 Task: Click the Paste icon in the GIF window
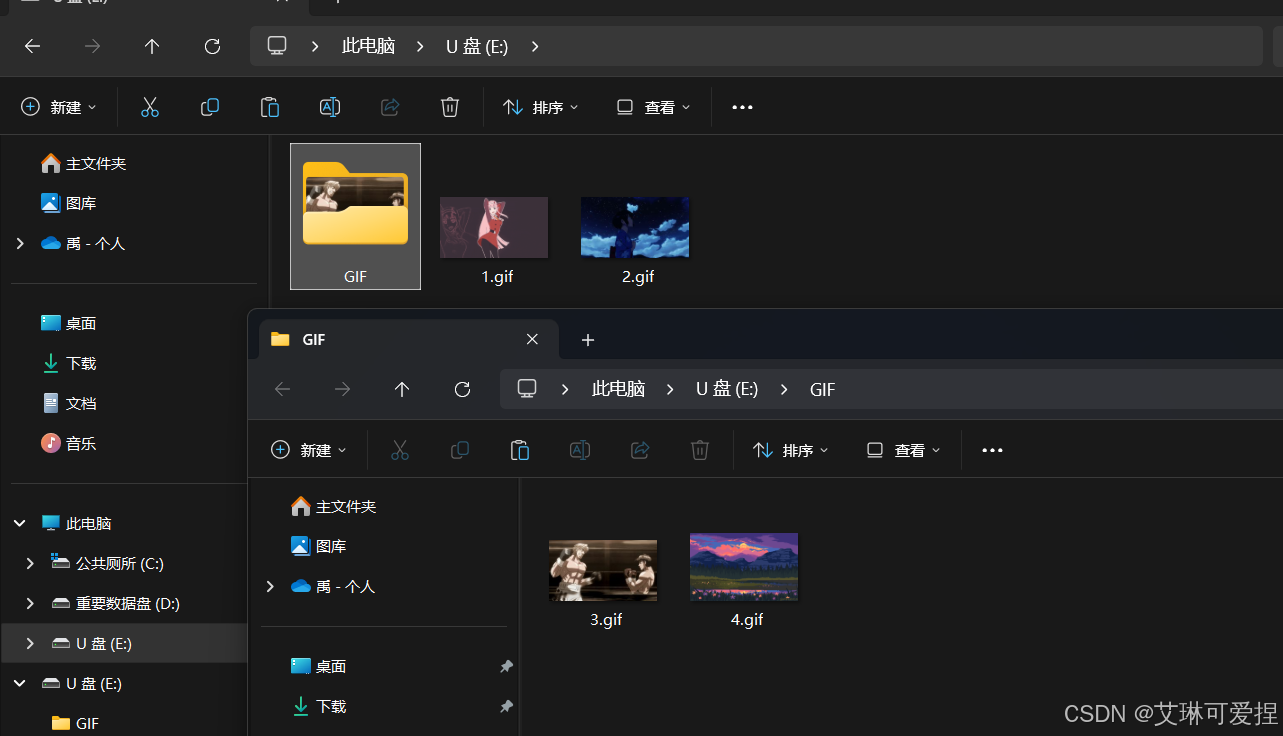[519, 449]
